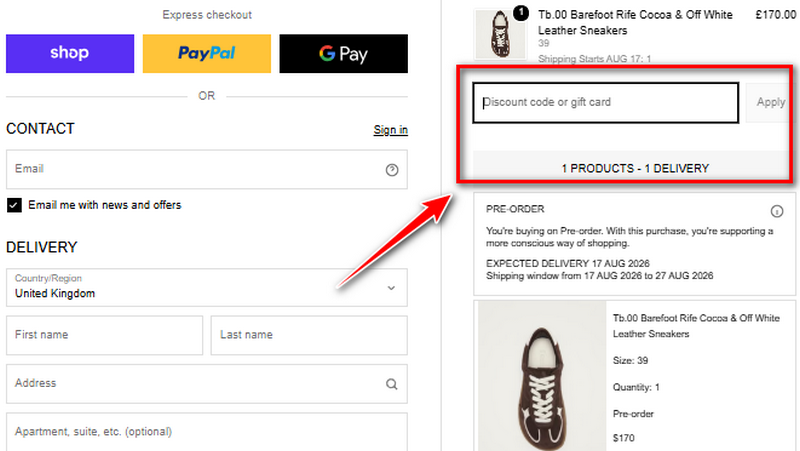Click the Apartment, suite optional field

point(207,432)
